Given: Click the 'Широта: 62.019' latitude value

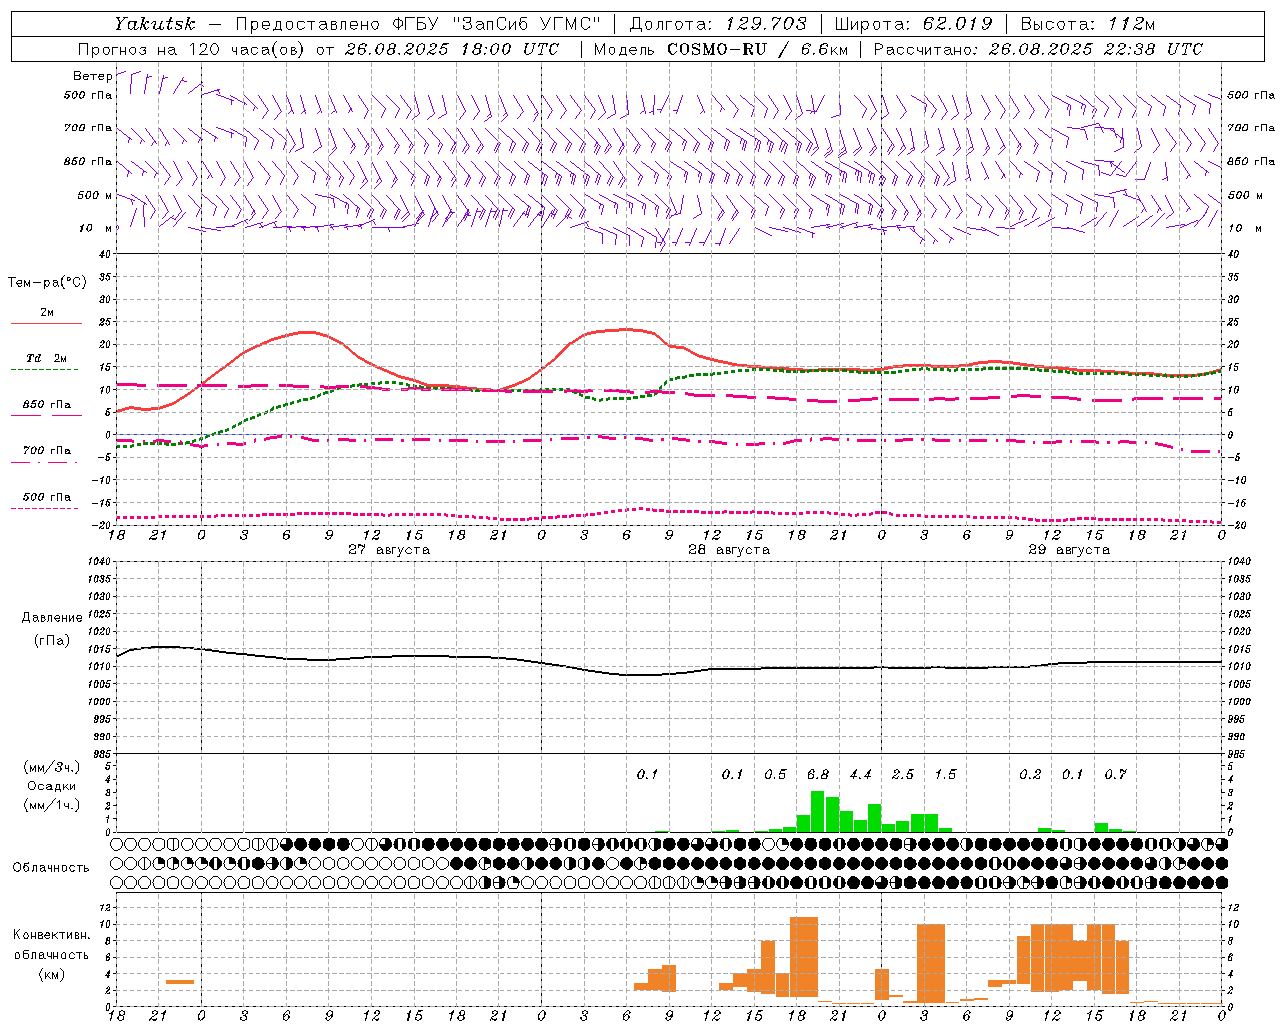Looking at the screenshot, I should pyautogui.click(x=913, y=24).
